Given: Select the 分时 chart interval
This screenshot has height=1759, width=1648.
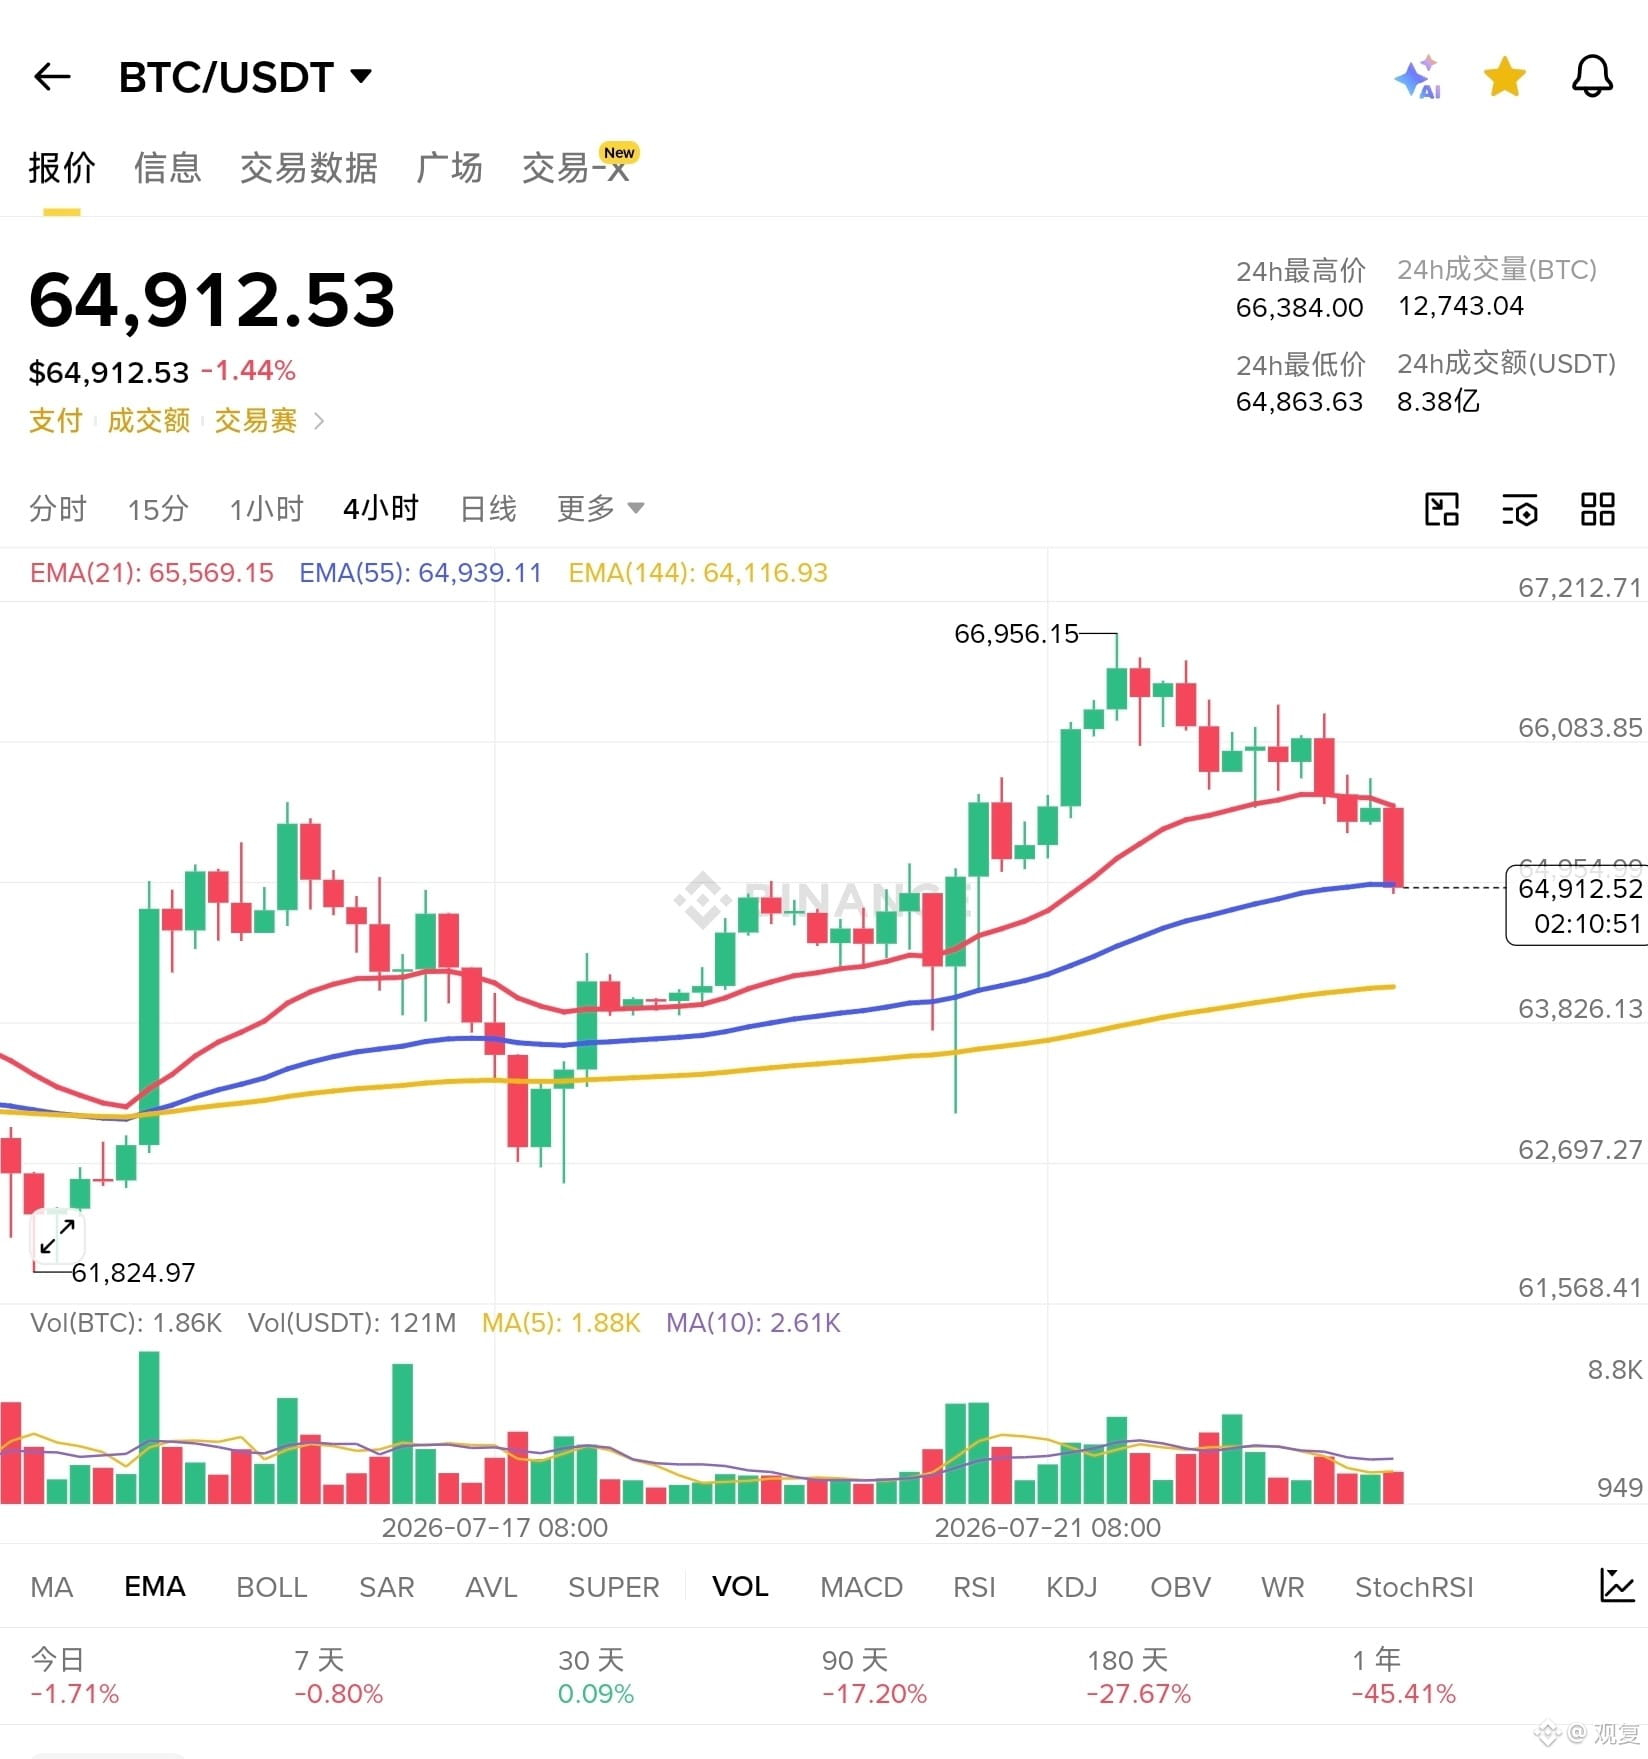Looking at the screenshot, I should click(58, 508).
